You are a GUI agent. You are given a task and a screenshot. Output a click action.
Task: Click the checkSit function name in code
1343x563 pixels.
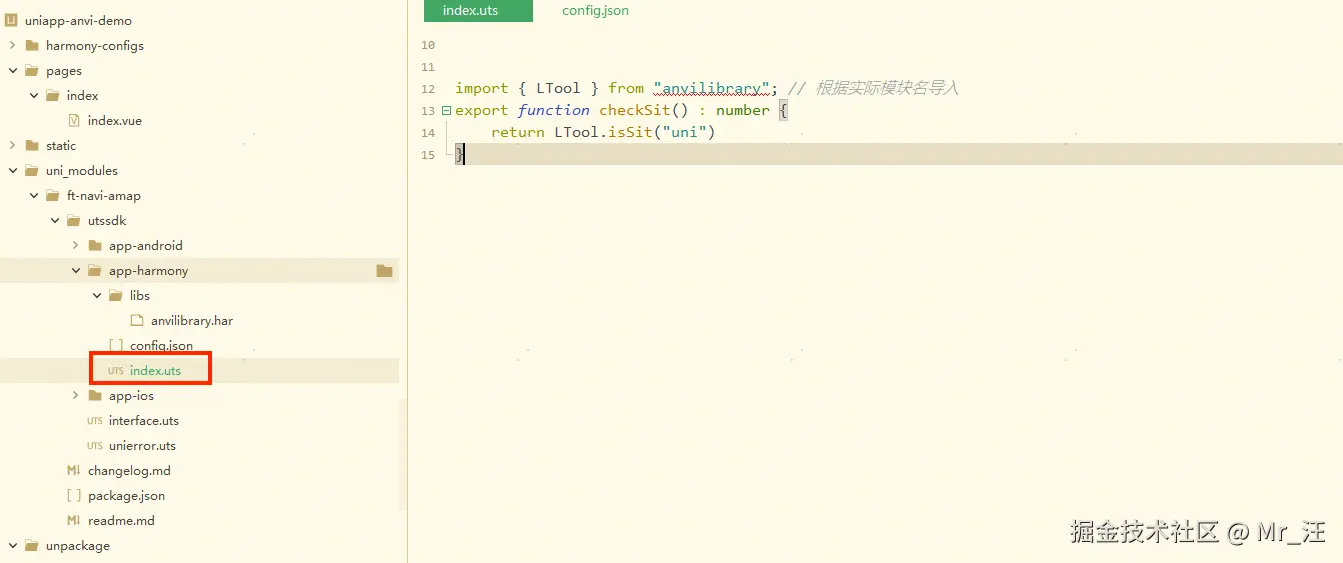point(635,110)
